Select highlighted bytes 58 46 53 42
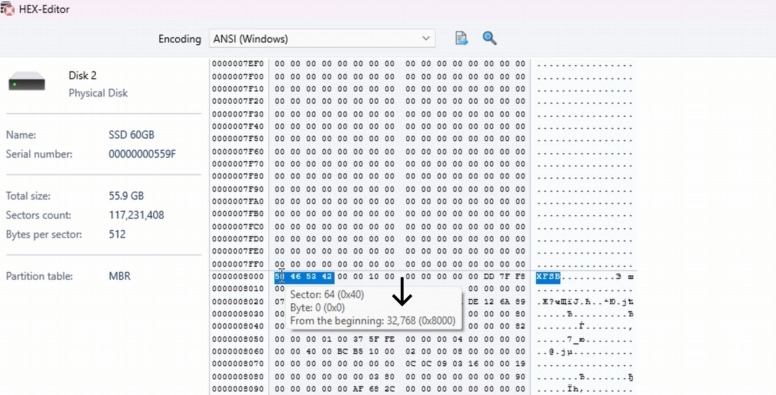Image resolution: width=776 pixels, height=395 pixels. click(x=304, y=277)
